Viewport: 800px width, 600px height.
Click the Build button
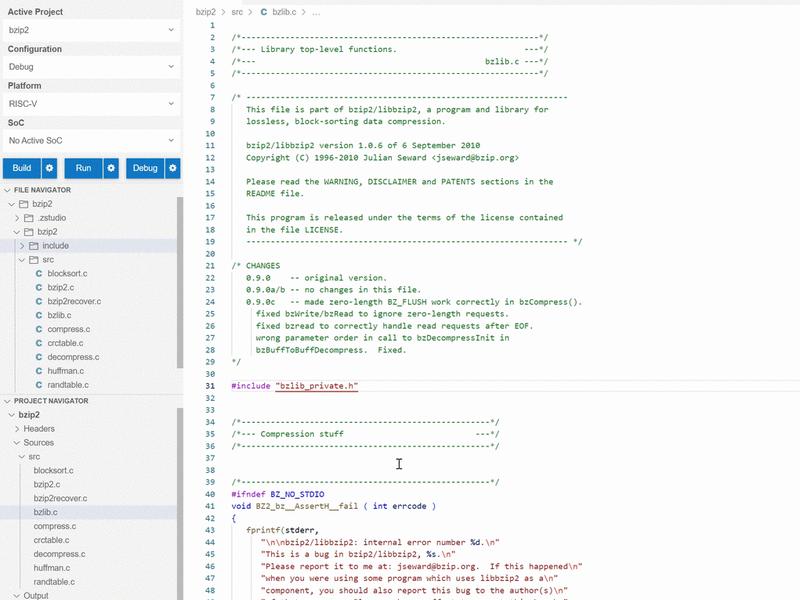[22, 168]
